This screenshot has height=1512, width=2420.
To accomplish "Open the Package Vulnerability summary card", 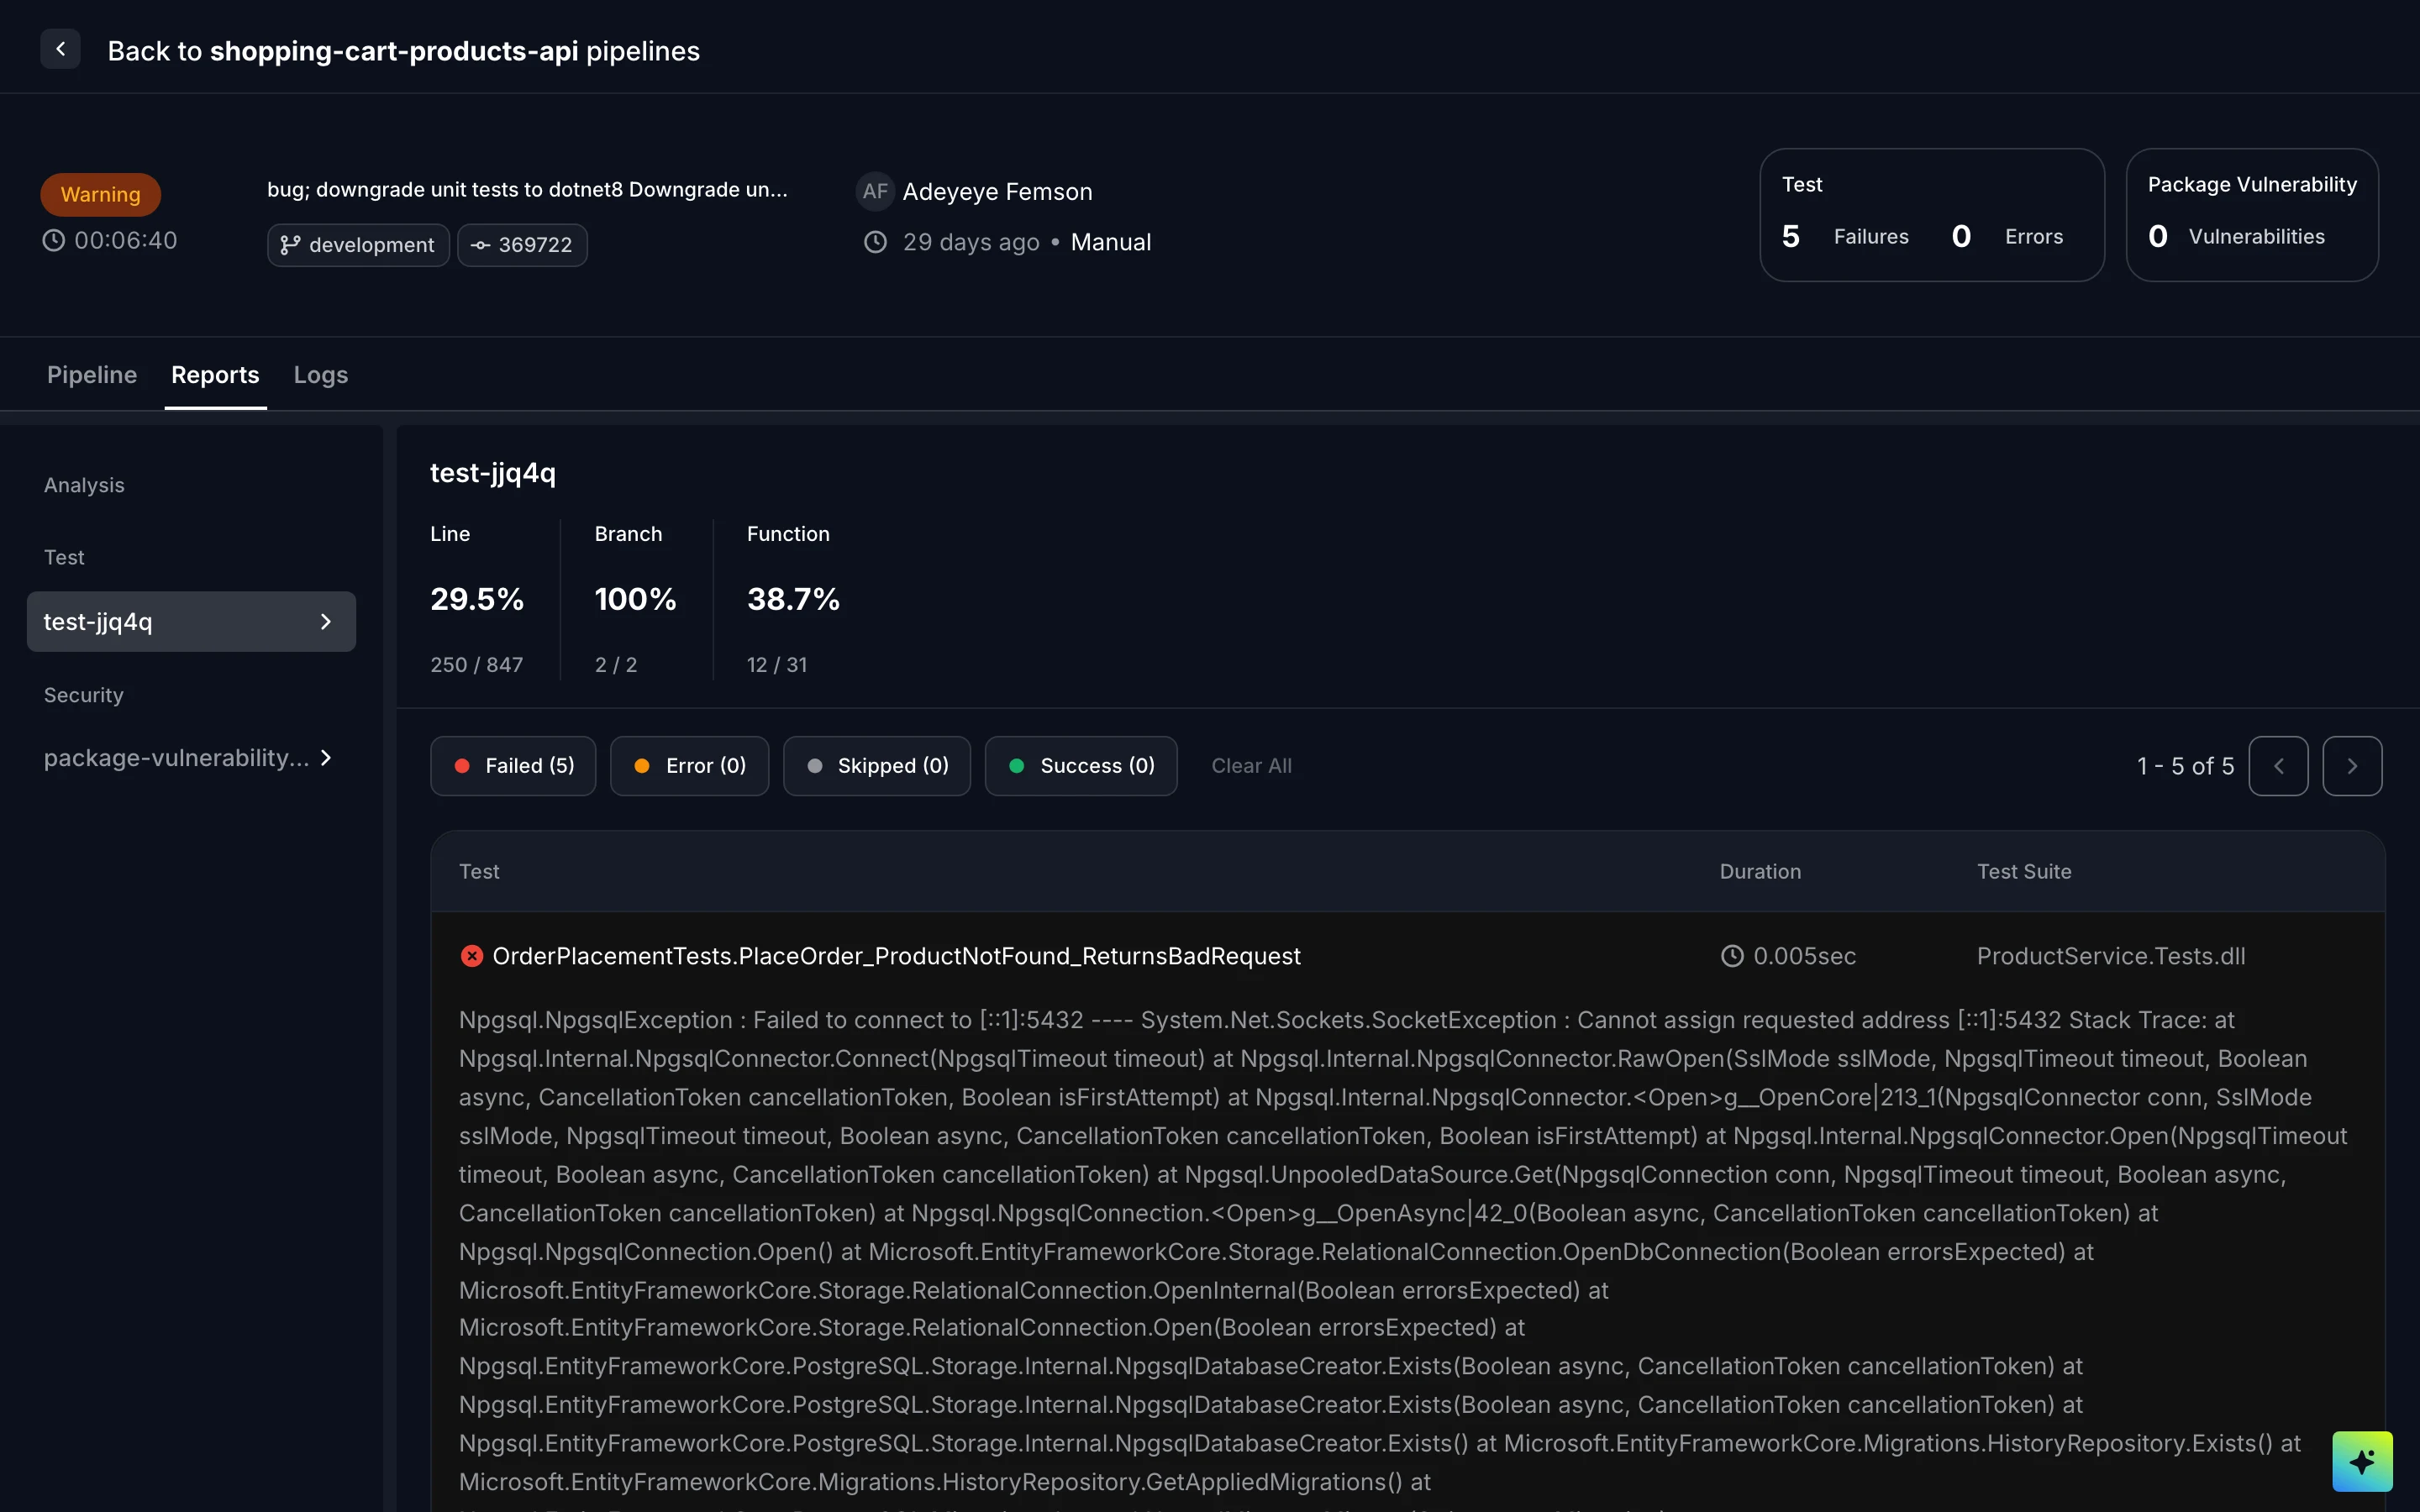I will tap(2252, 215).
